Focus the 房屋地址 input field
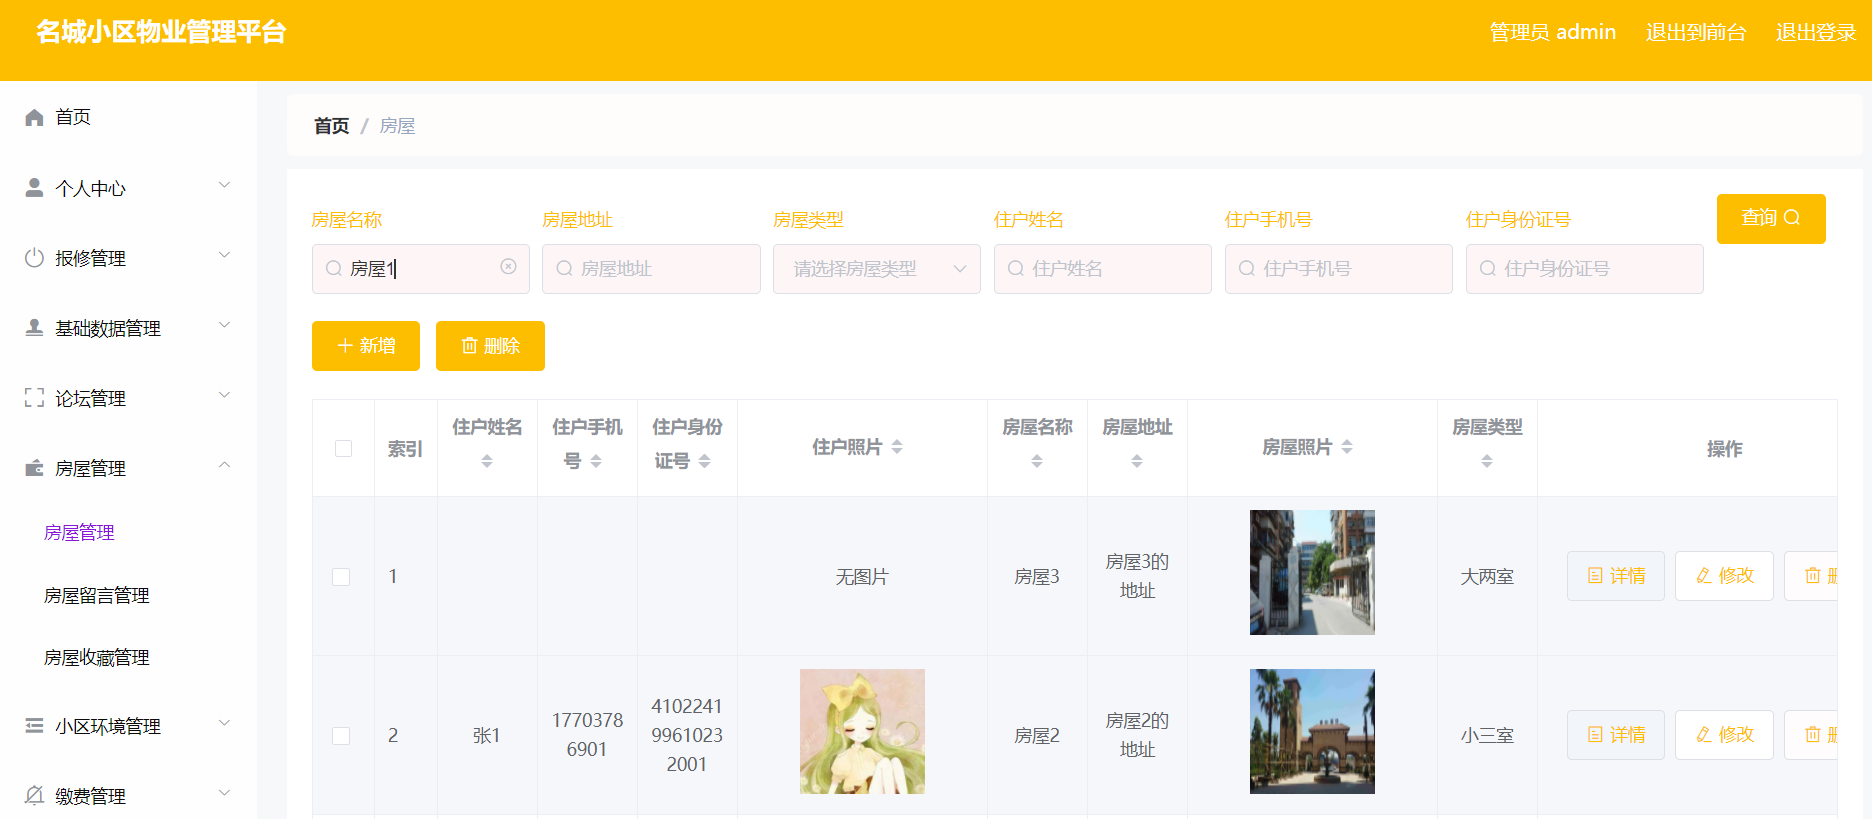The image size is (1872, 819). (x=651, y=269)
